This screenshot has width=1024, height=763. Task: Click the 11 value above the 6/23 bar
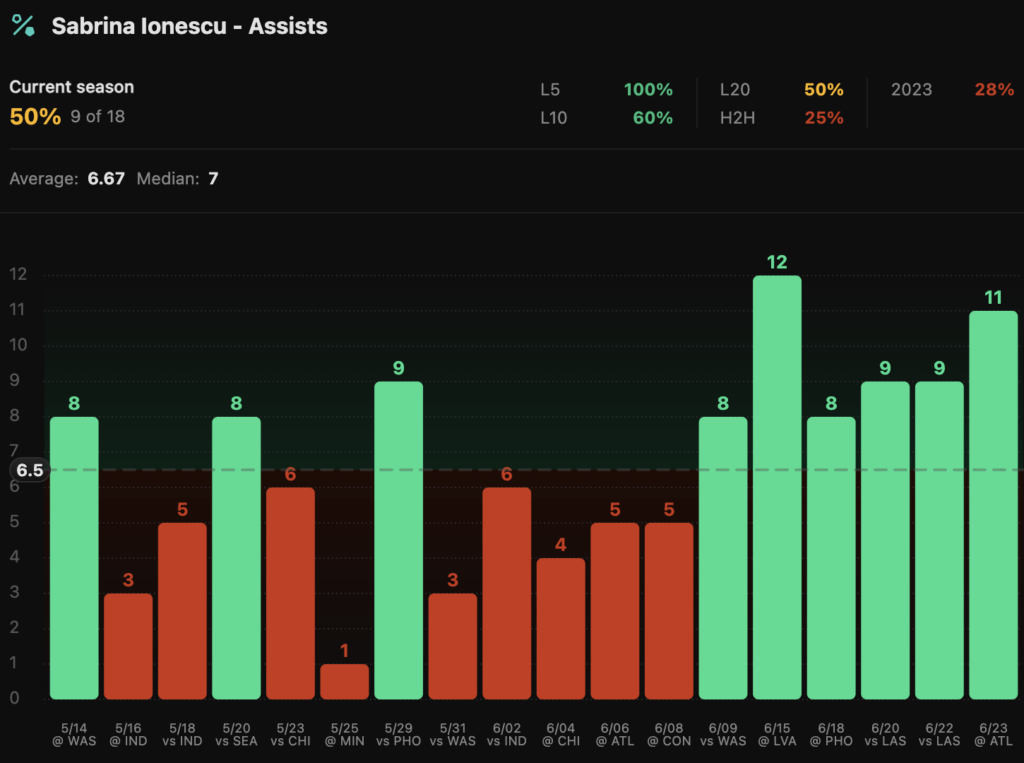point(993,298)
